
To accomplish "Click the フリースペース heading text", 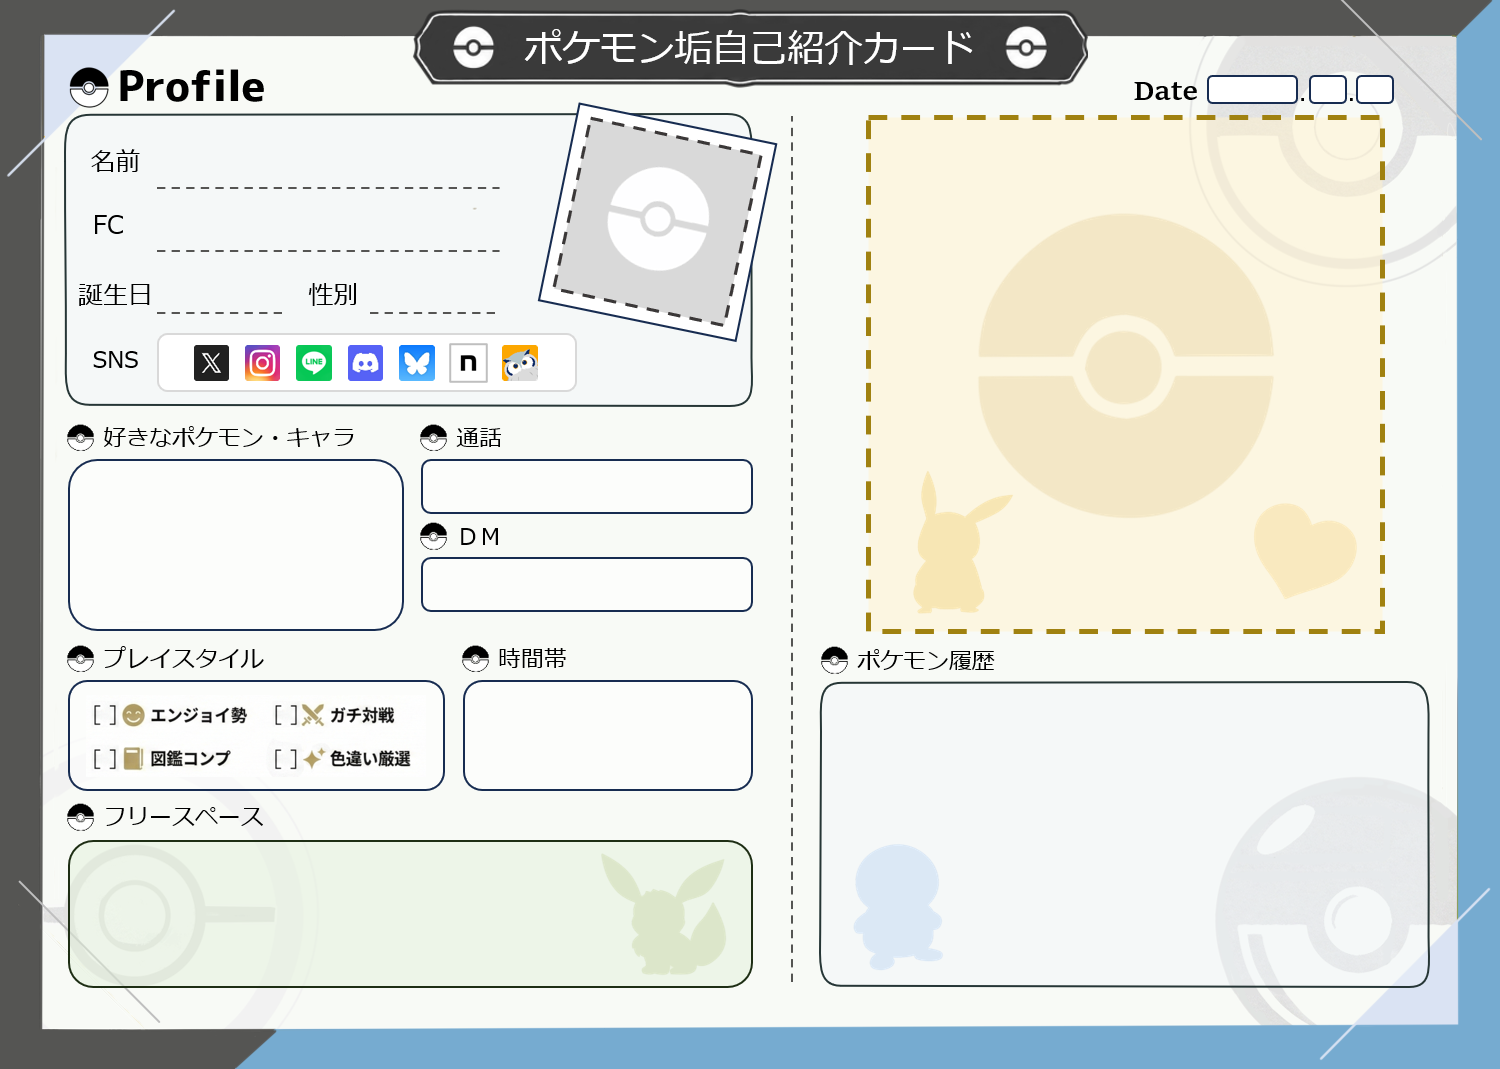I will click(x=184, y=817).
